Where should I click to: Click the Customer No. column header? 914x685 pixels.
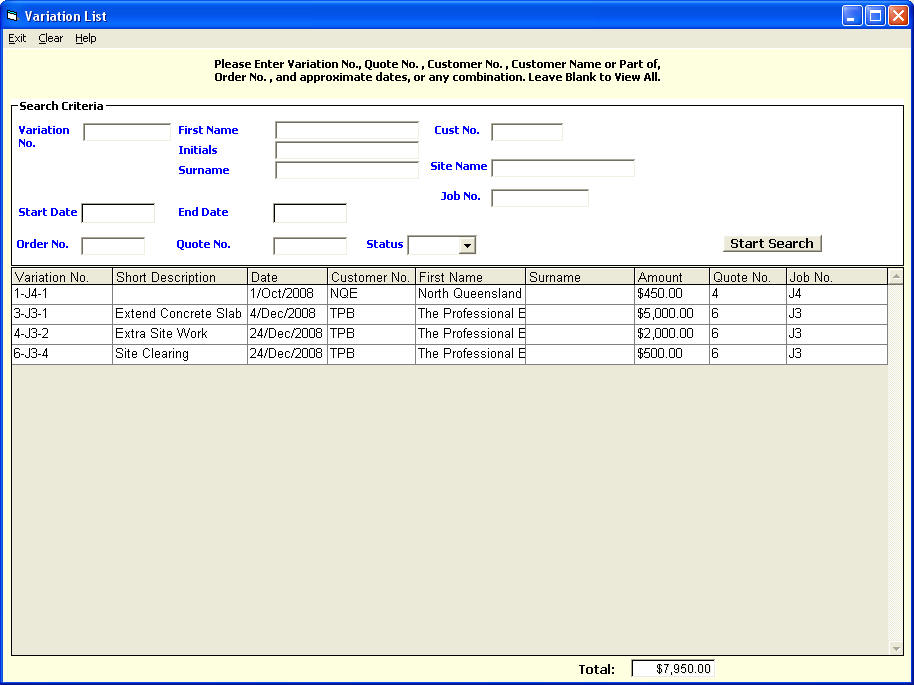click(x=372, y=277)
